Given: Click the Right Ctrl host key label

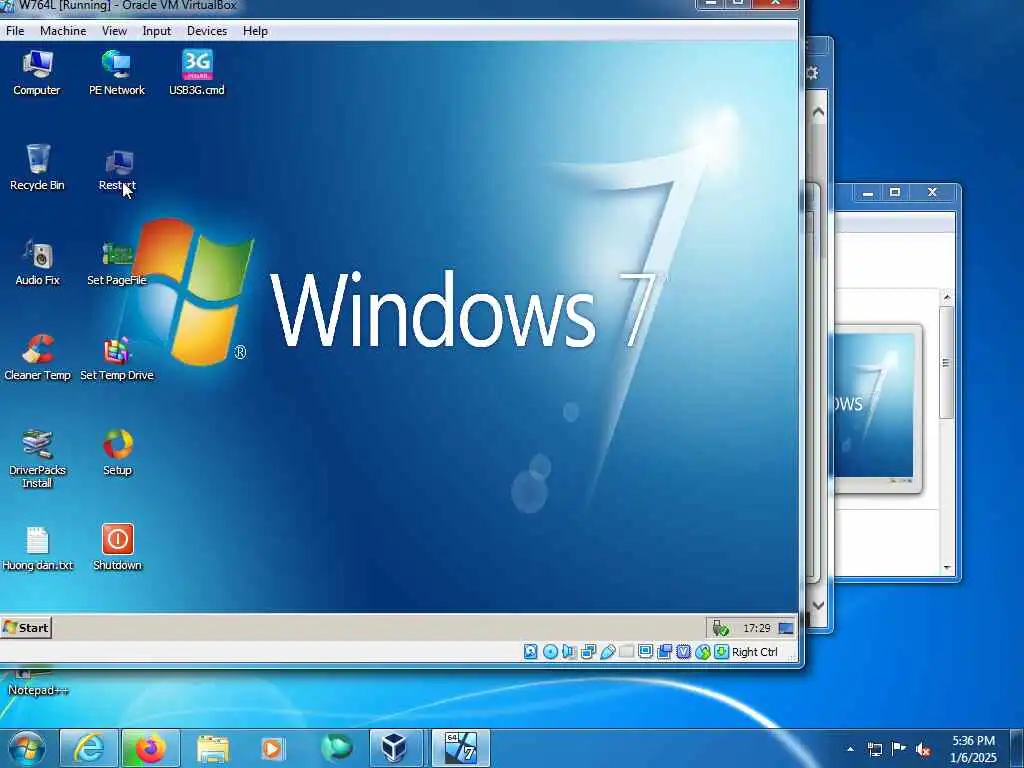Looking at the screenshot, I should 754,652.
